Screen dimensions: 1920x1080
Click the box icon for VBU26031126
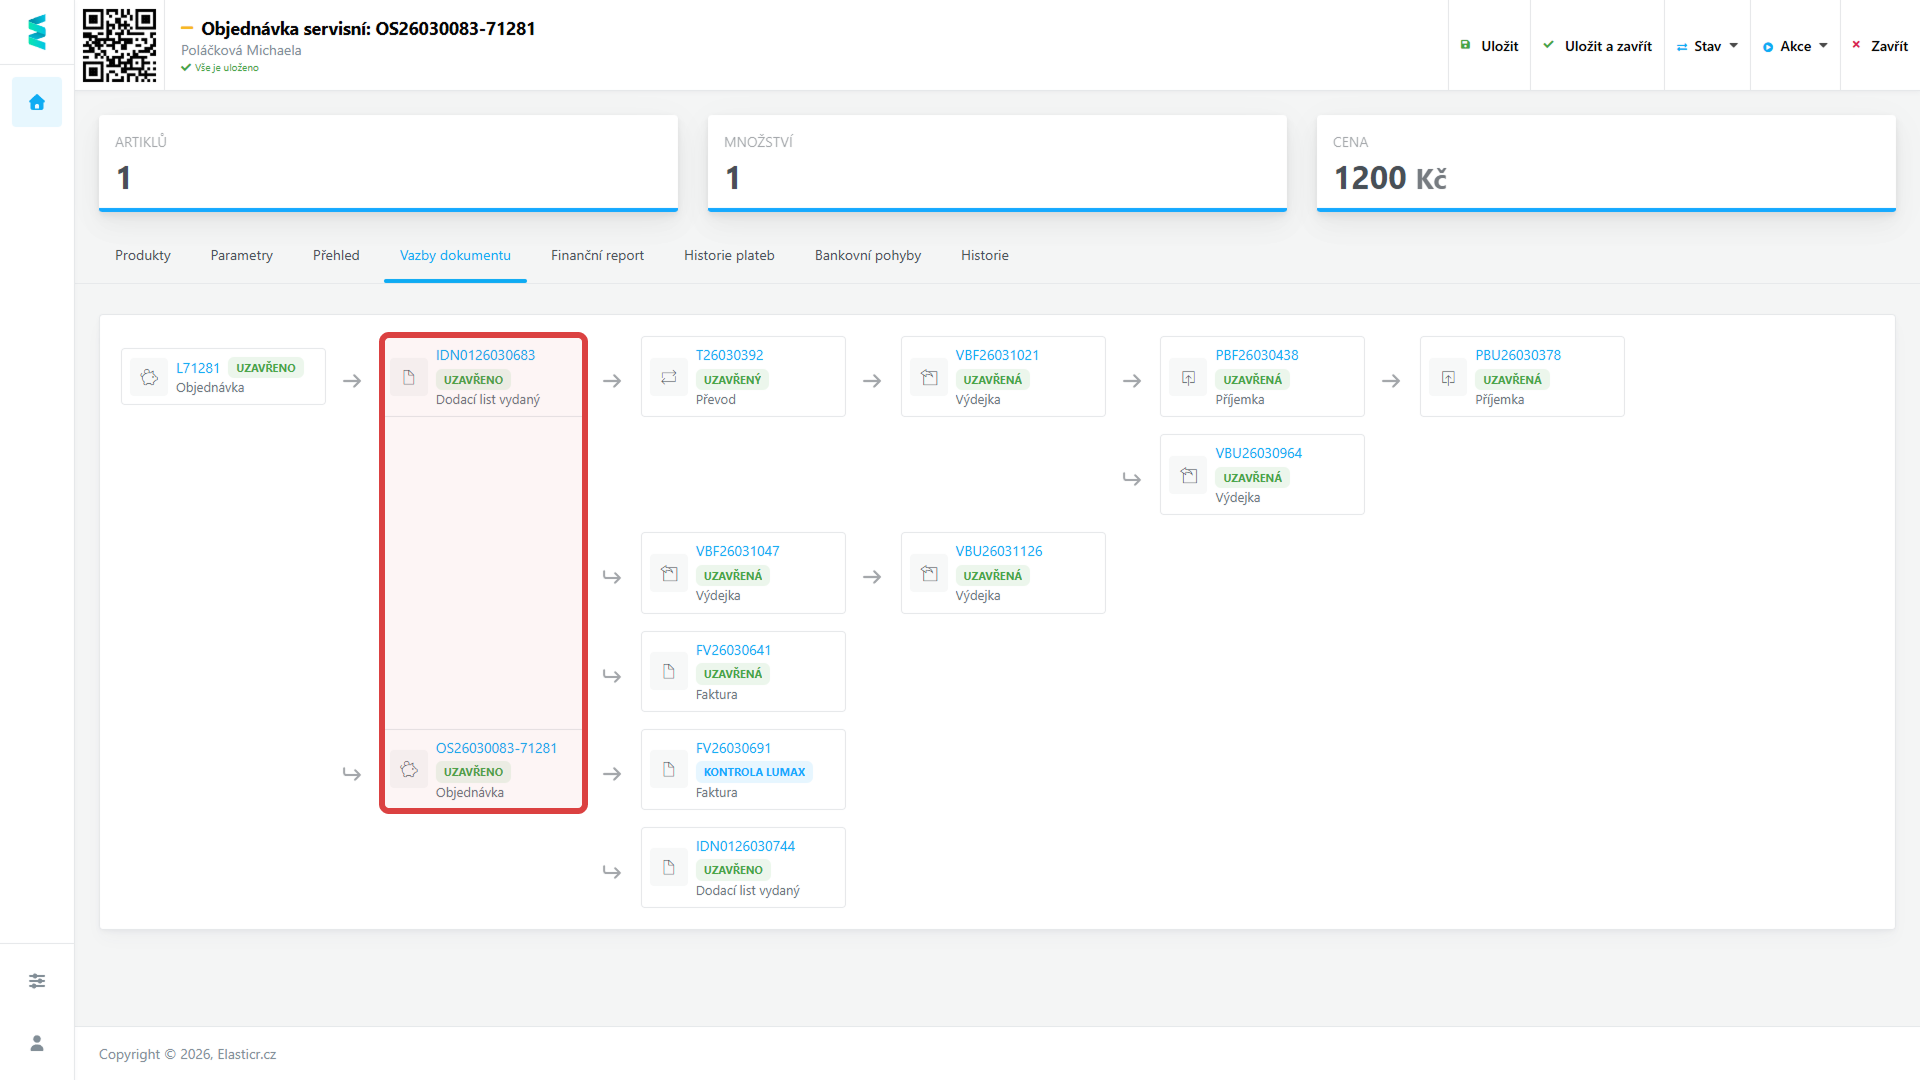coord(929,573)
